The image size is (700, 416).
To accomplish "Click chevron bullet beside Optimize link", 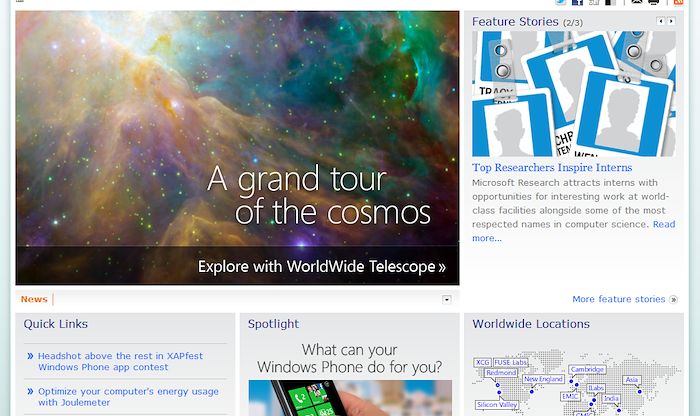I will click(x=30, y=391).
